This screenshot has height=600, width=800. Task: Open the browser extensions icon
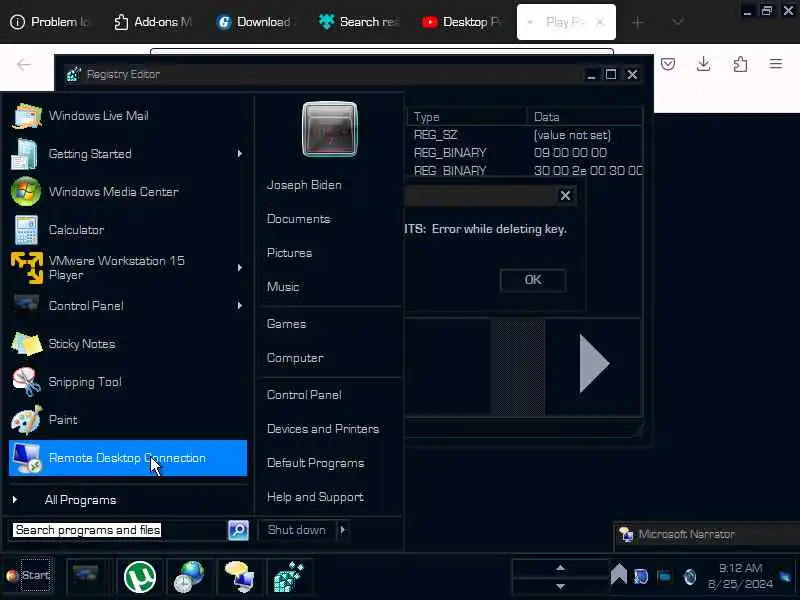point(740,64)
